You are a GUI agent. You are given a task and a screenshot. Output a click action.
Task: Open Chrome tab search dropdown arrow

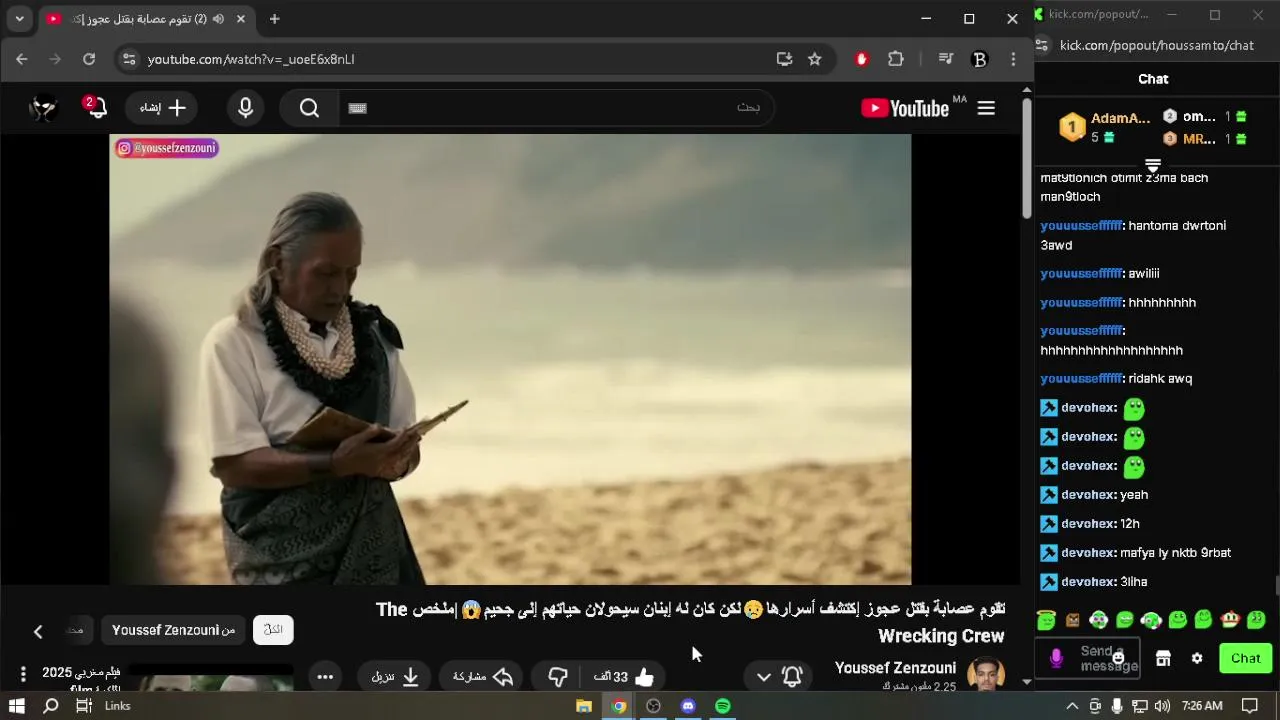pyautogui.click(x=19, y=18)
